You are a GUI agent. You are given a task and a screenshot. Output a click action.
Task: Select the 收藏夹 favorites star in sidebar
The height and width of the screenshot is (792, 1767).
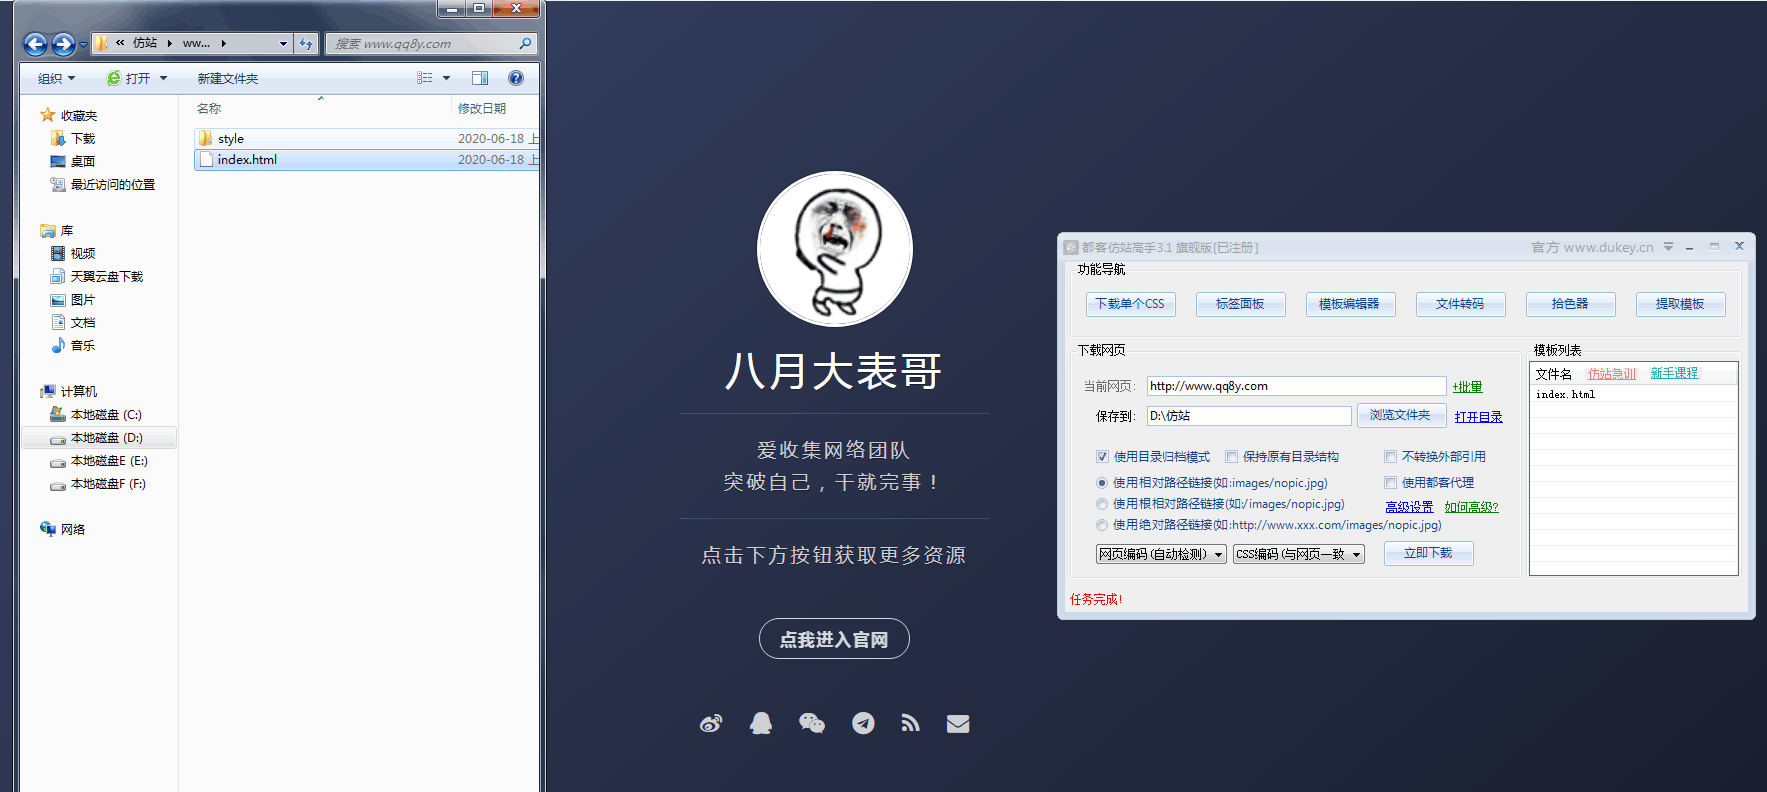pyautogui.click(x=47, y=115)
